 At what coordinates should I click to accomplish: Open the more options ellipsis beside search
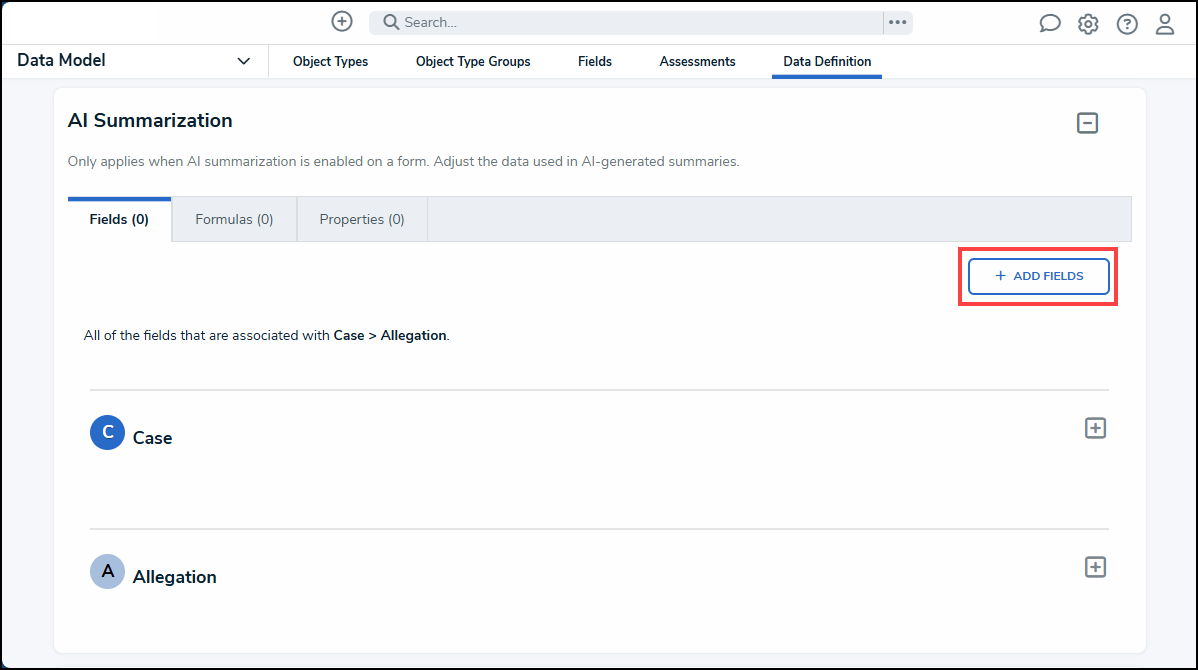[896, 22]
